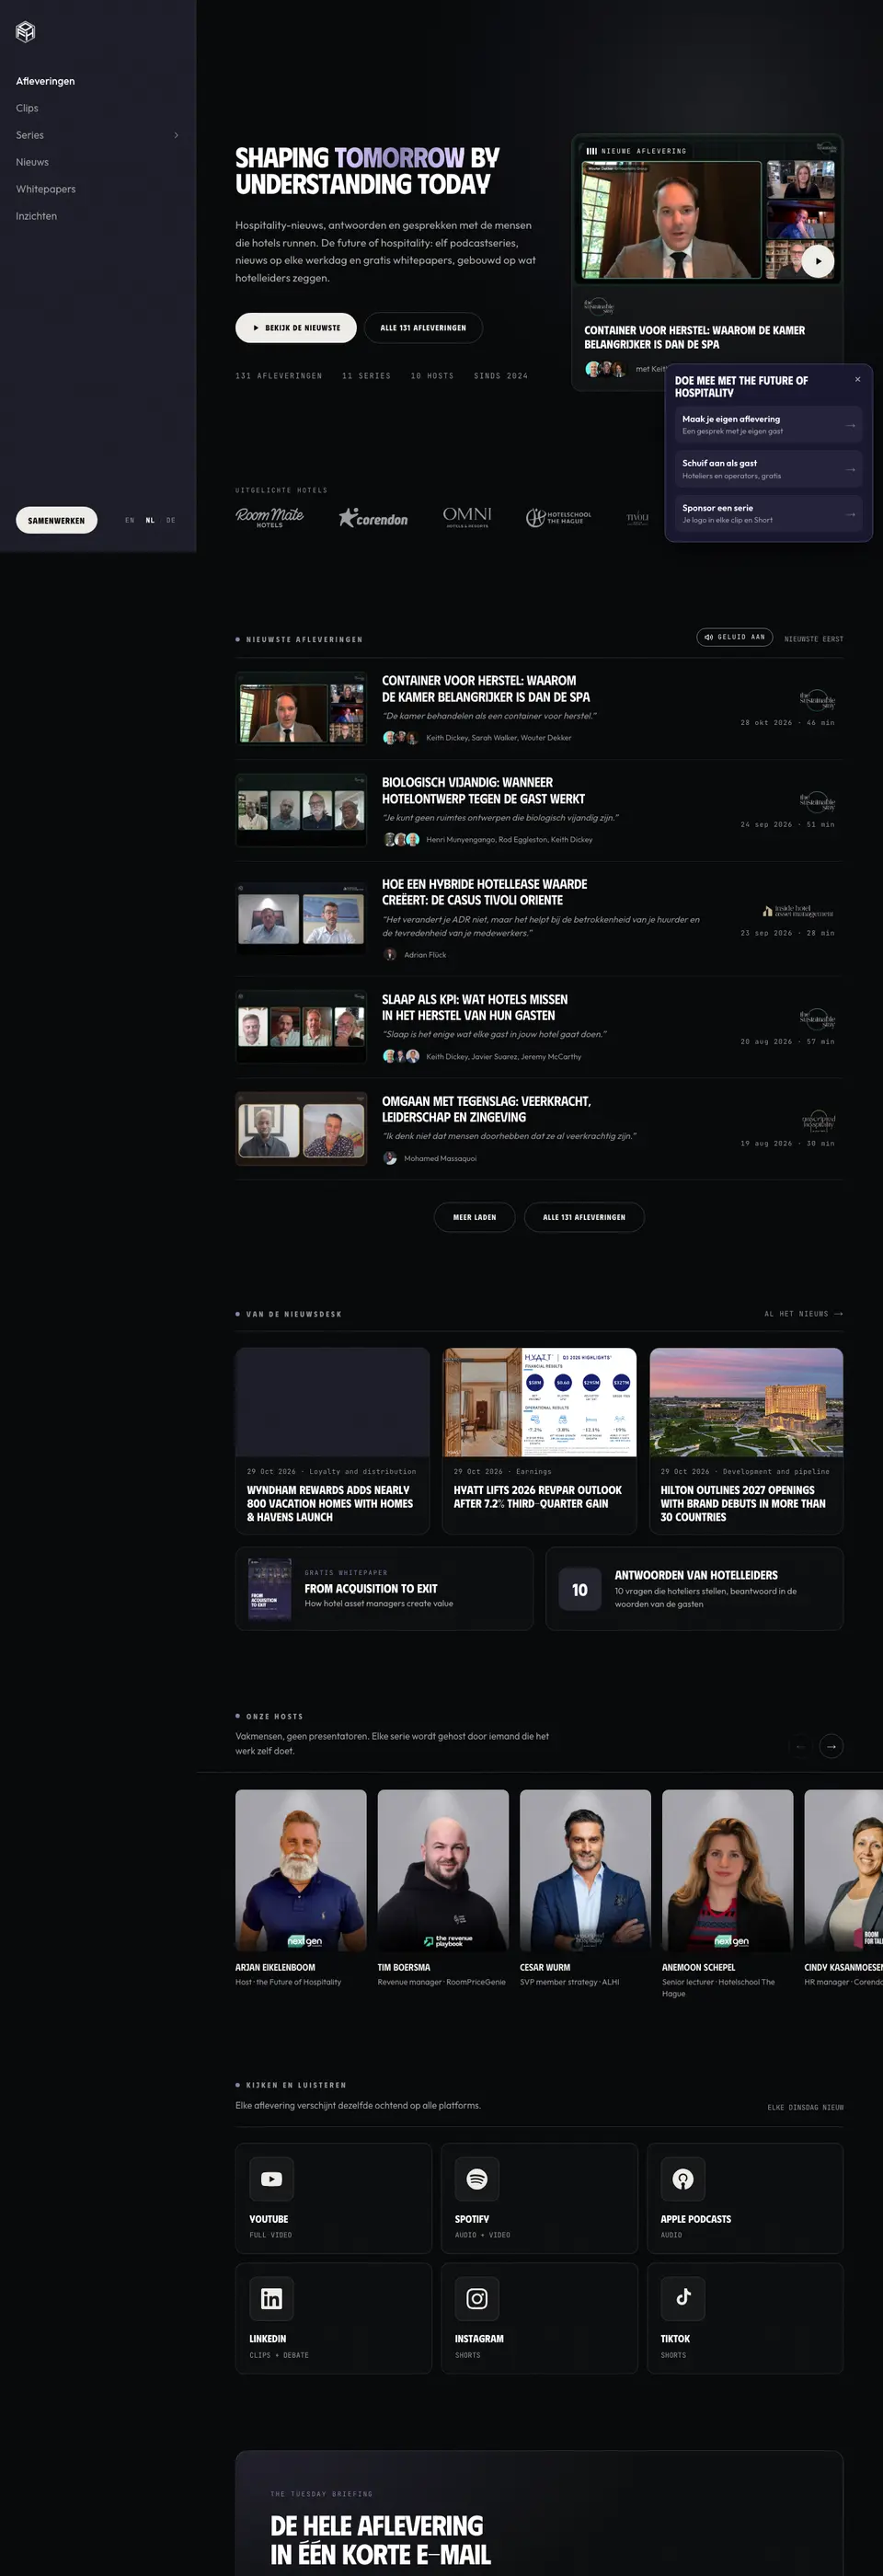Screen dimensions: 883x2576
Task: Click Alle 131 afleveringen below list
Action: [x=584, y=1217]
